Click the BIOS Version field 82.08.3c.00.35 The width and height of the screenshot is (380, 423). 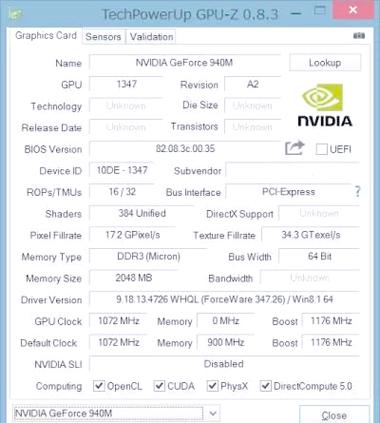coord(185,148)
